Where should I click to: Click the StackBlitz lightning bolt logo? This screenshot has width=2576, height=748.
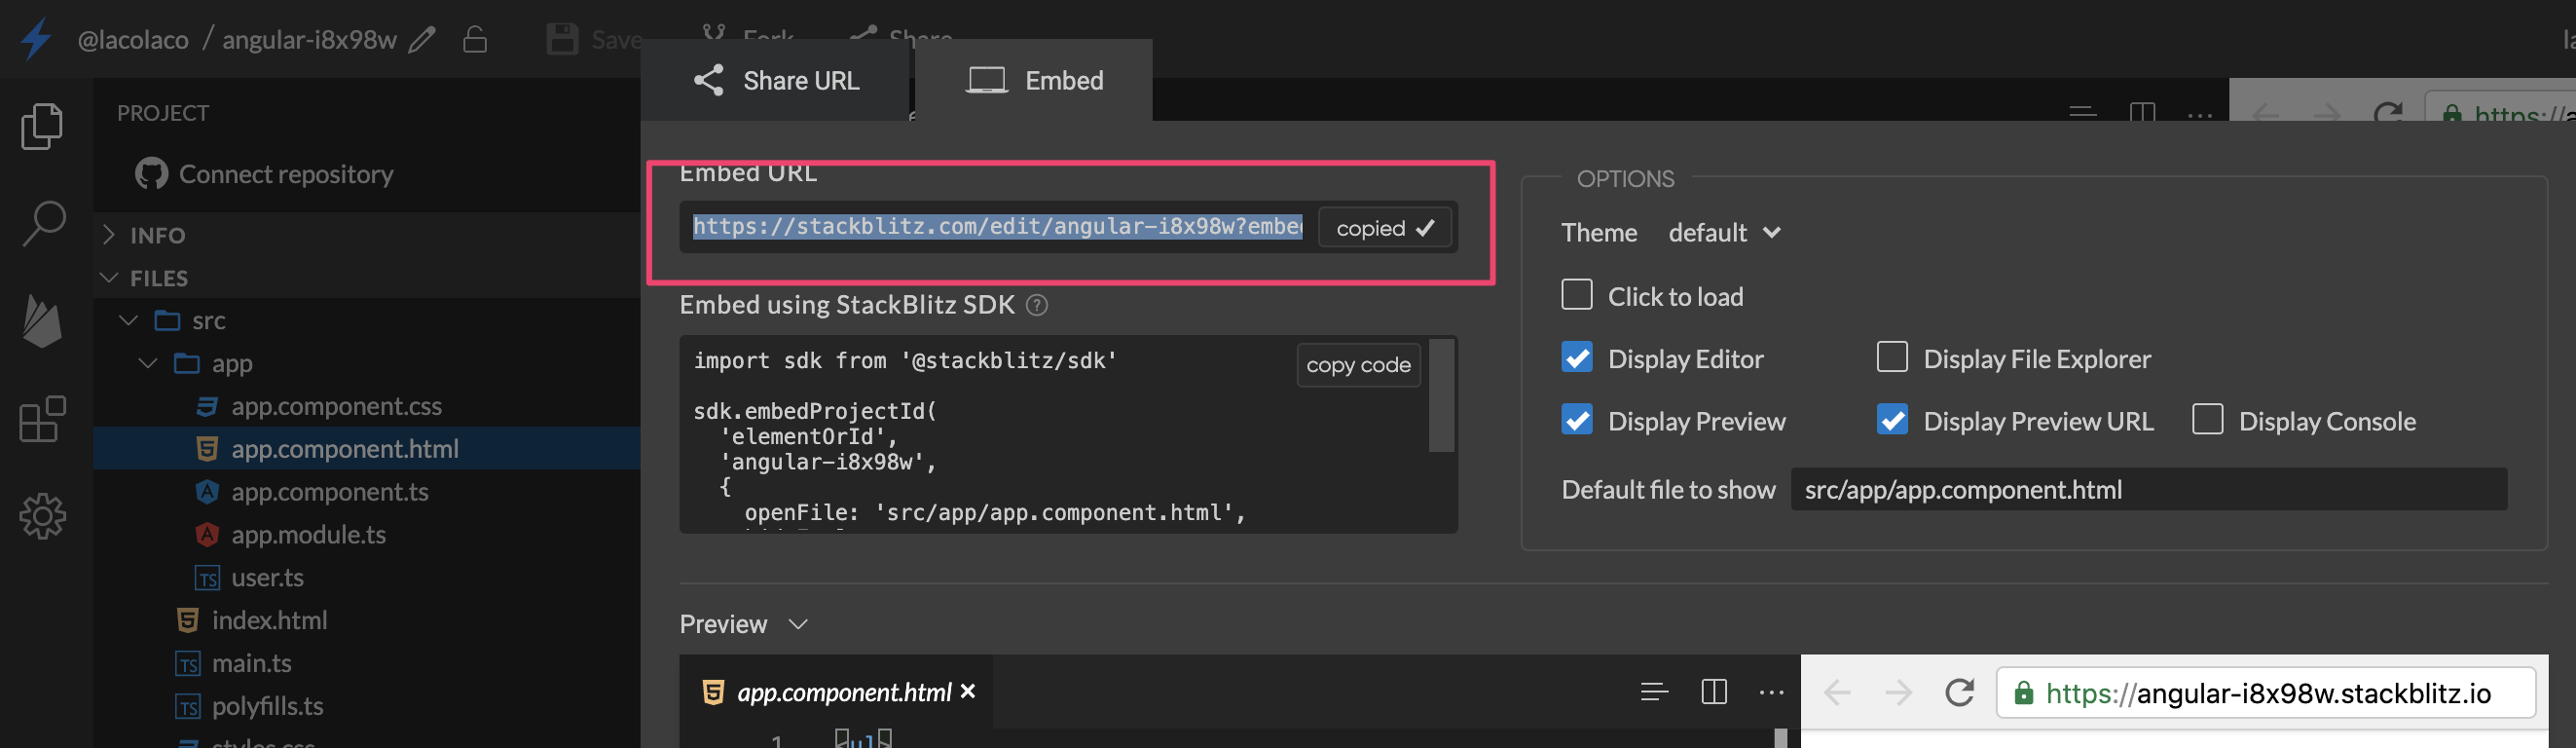(37, 39)
